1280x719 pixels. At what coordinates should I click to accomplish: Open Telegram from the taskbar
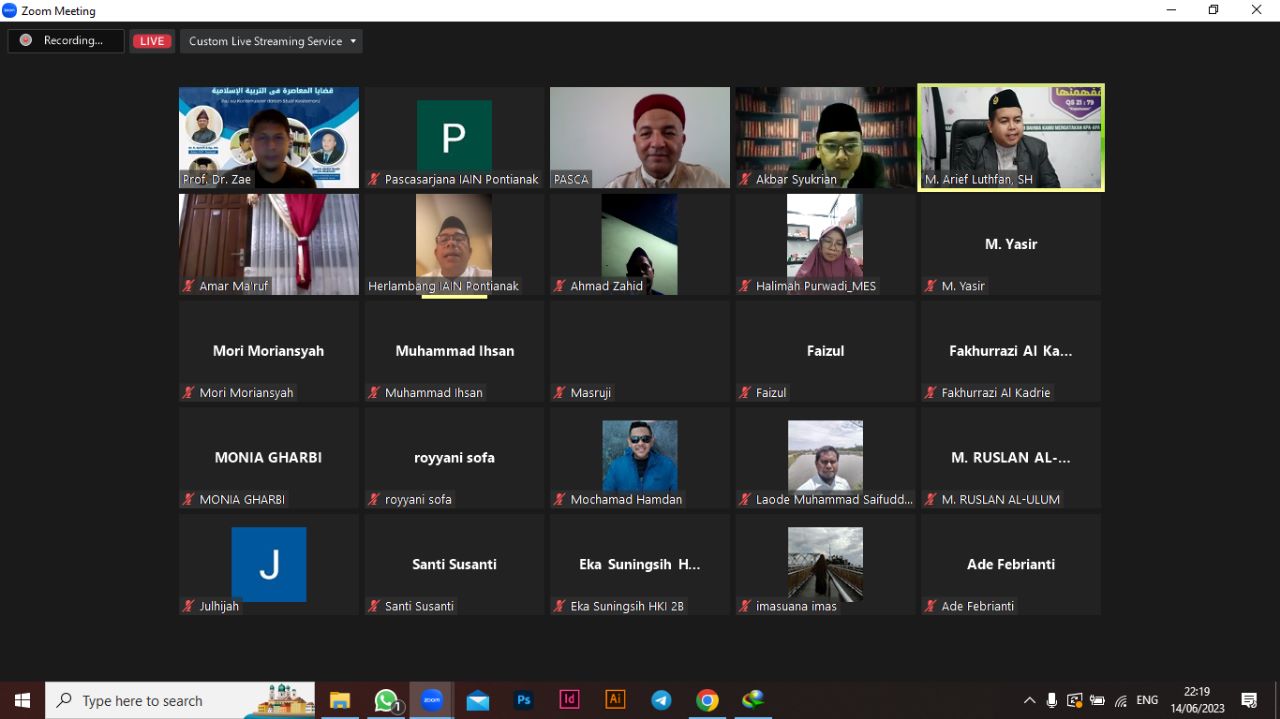(x=661, y=700)
